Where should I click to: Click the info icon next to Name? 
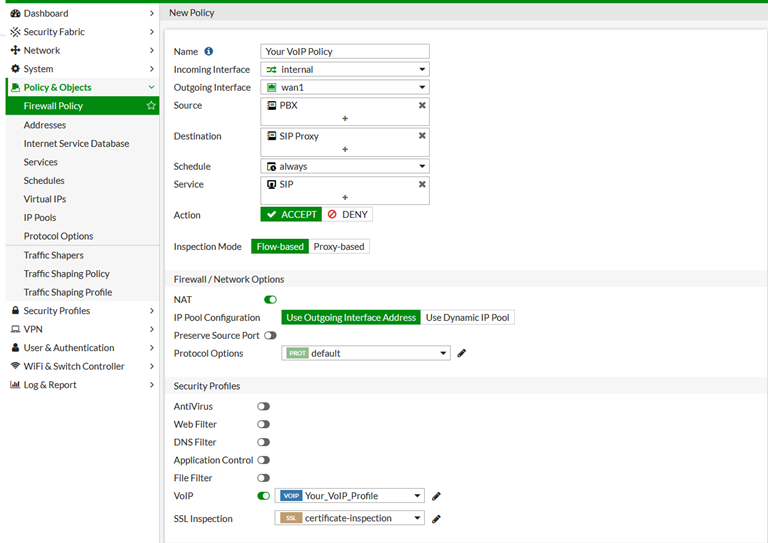[x=209, y=51]
